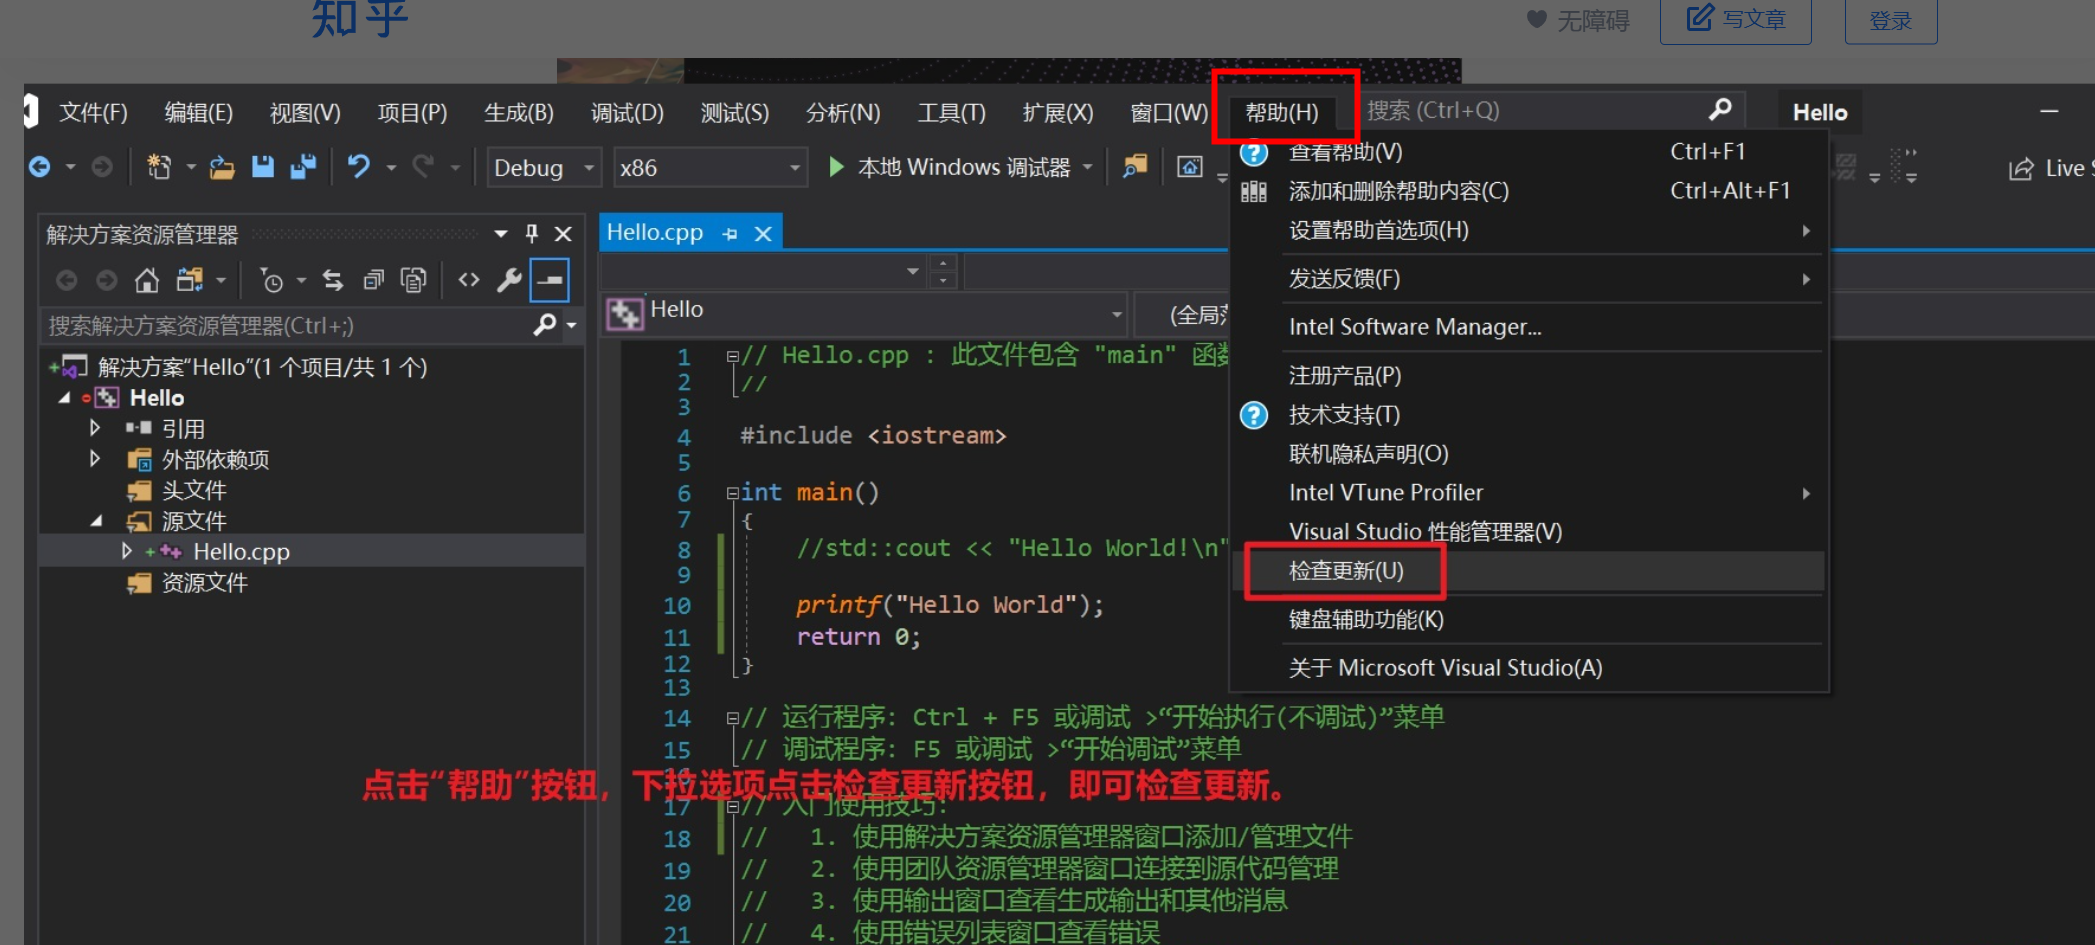This screenshot has width=2095, height=945.
Task: Click the Find in Files toolbar icon
Action: tap(1135, 166)
